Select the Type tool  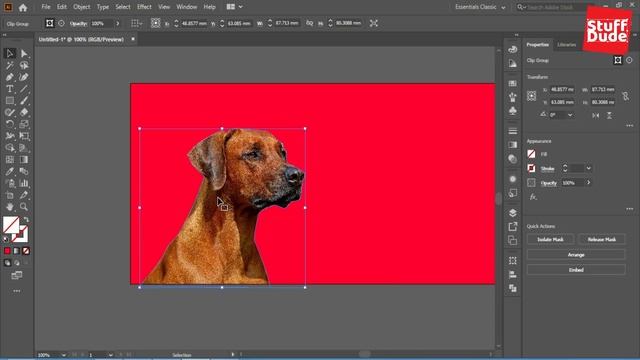[10, 89]
